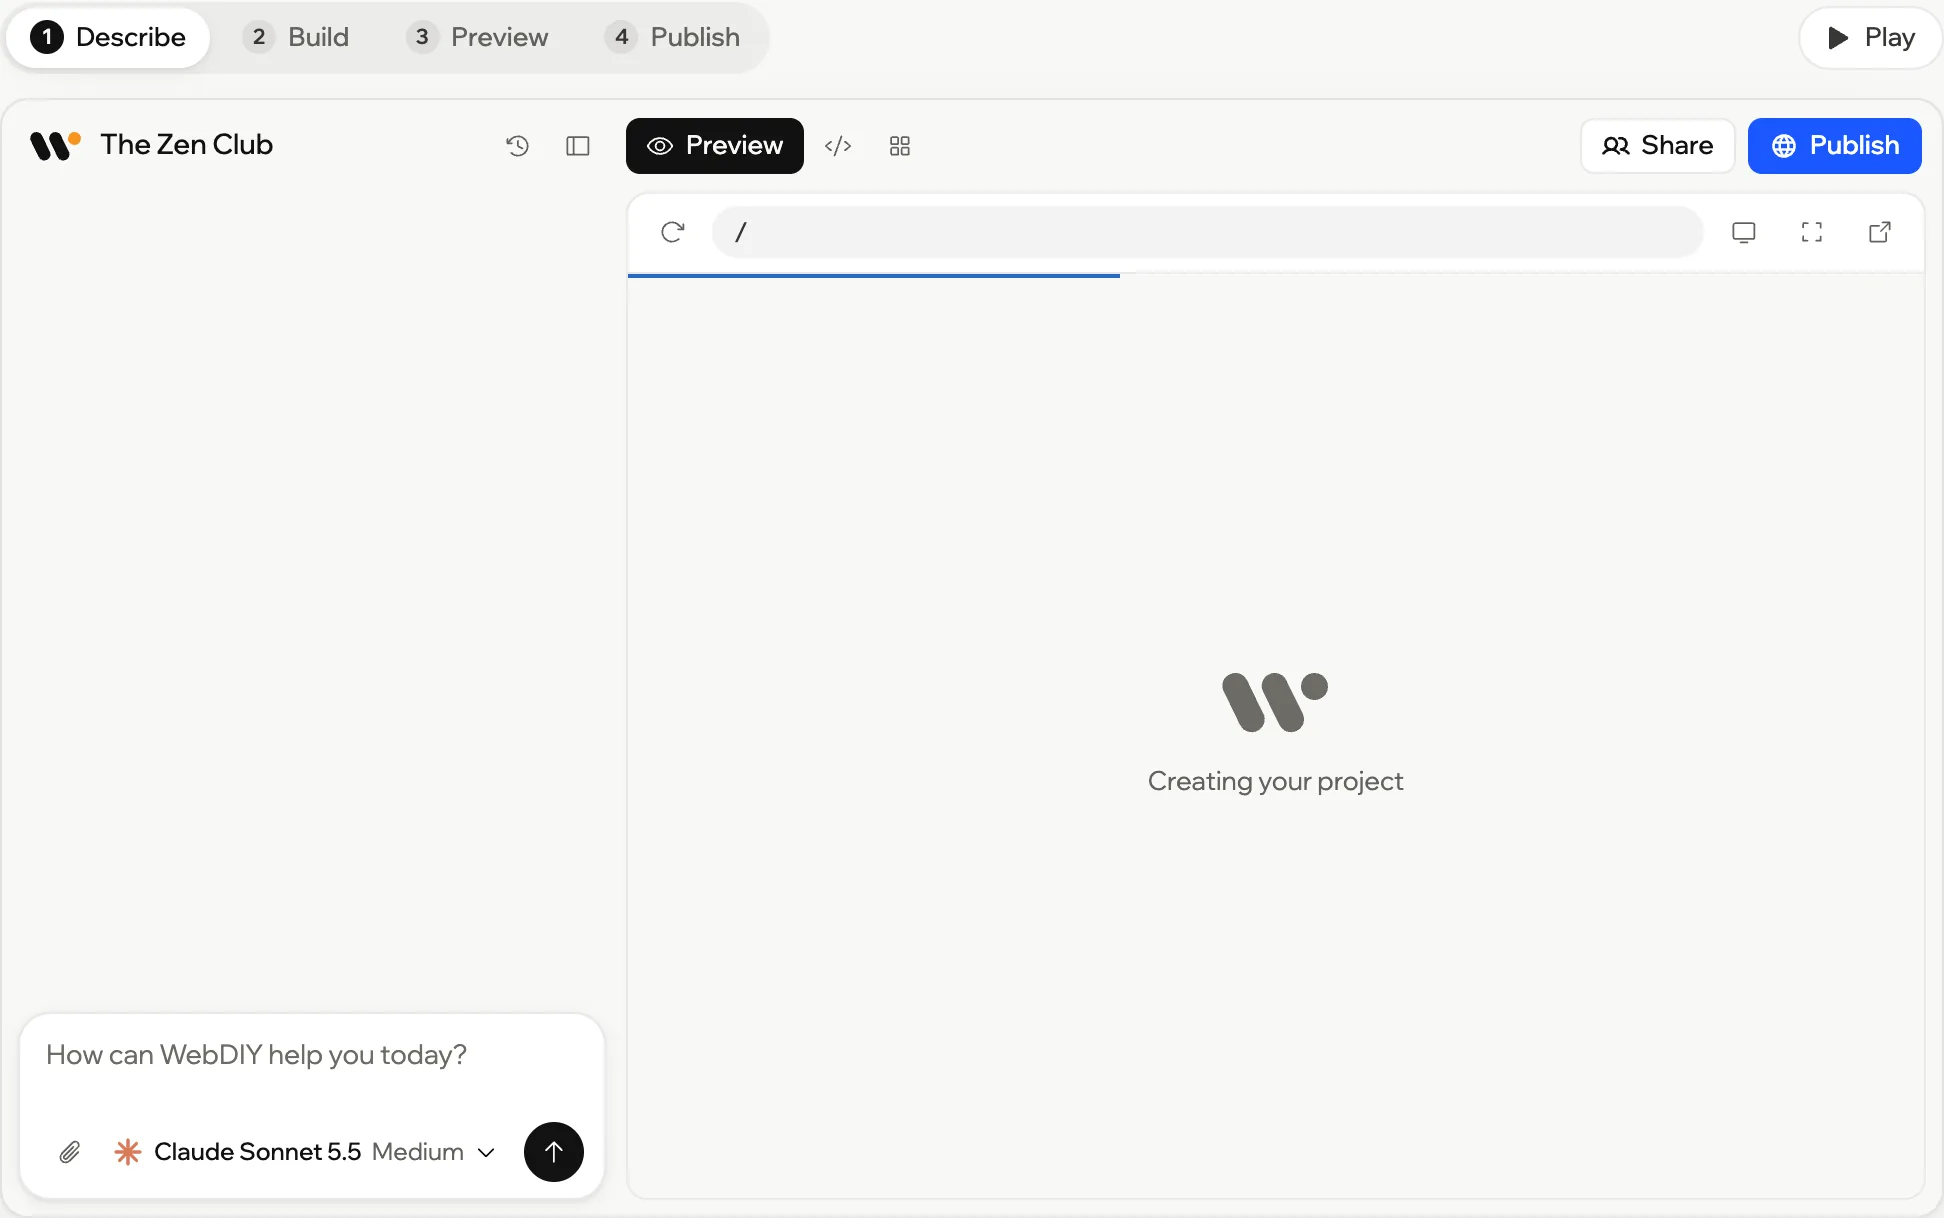Activate the Preview eye button

point(715,146)
